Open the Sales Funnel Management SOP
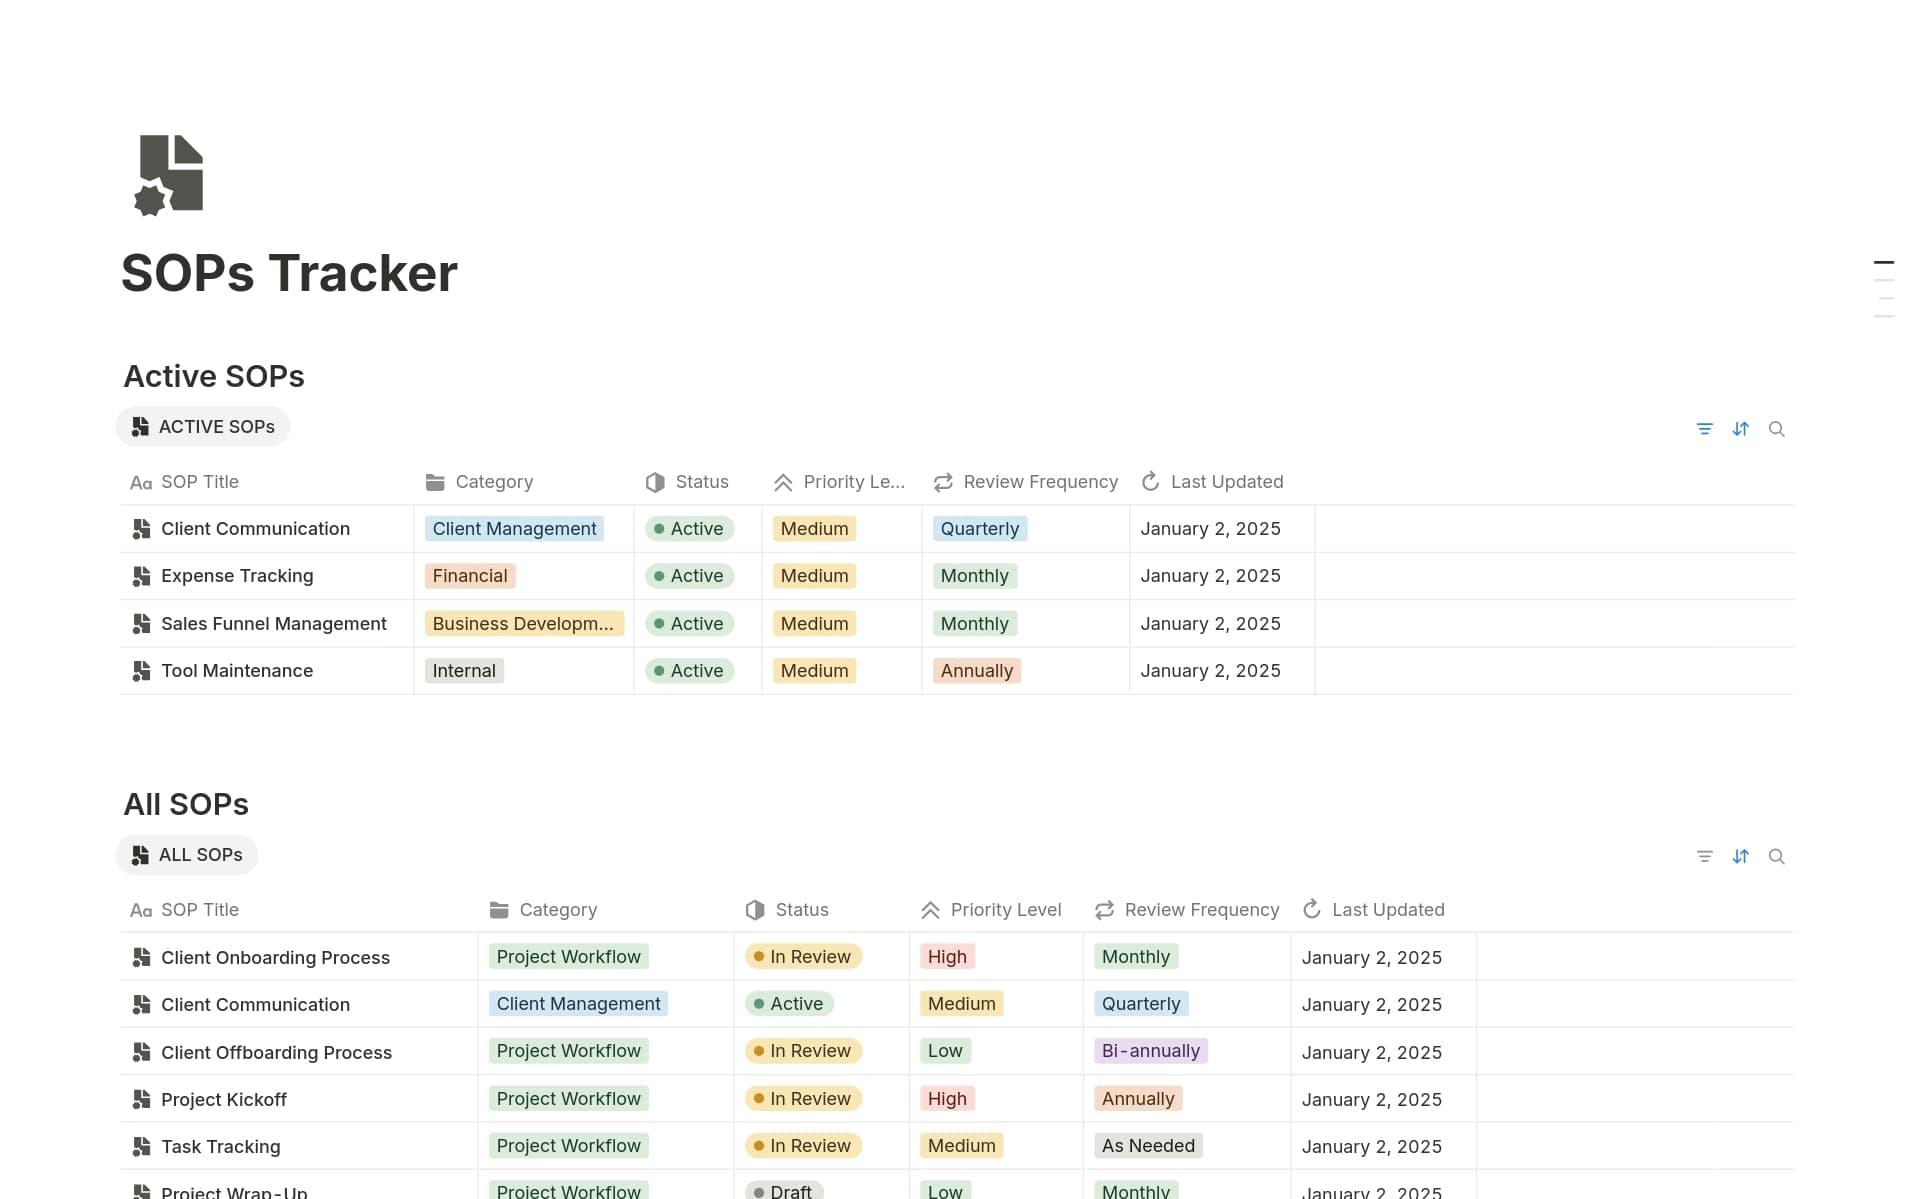 tap(274, 623)
